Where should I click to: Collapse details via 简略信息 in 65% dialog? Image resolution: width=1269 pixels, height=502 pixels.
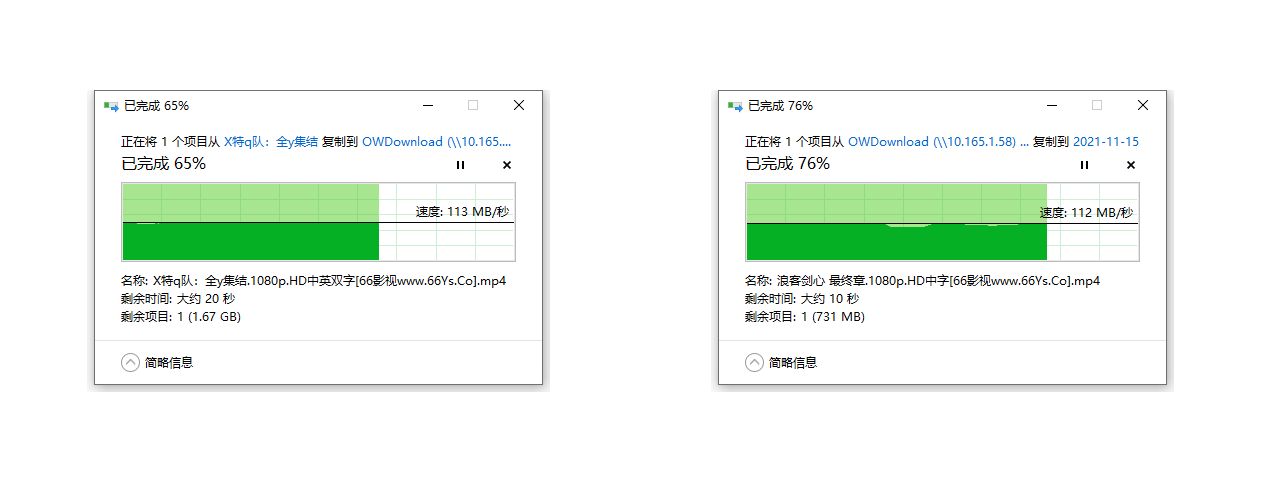(x=157, y=362)
